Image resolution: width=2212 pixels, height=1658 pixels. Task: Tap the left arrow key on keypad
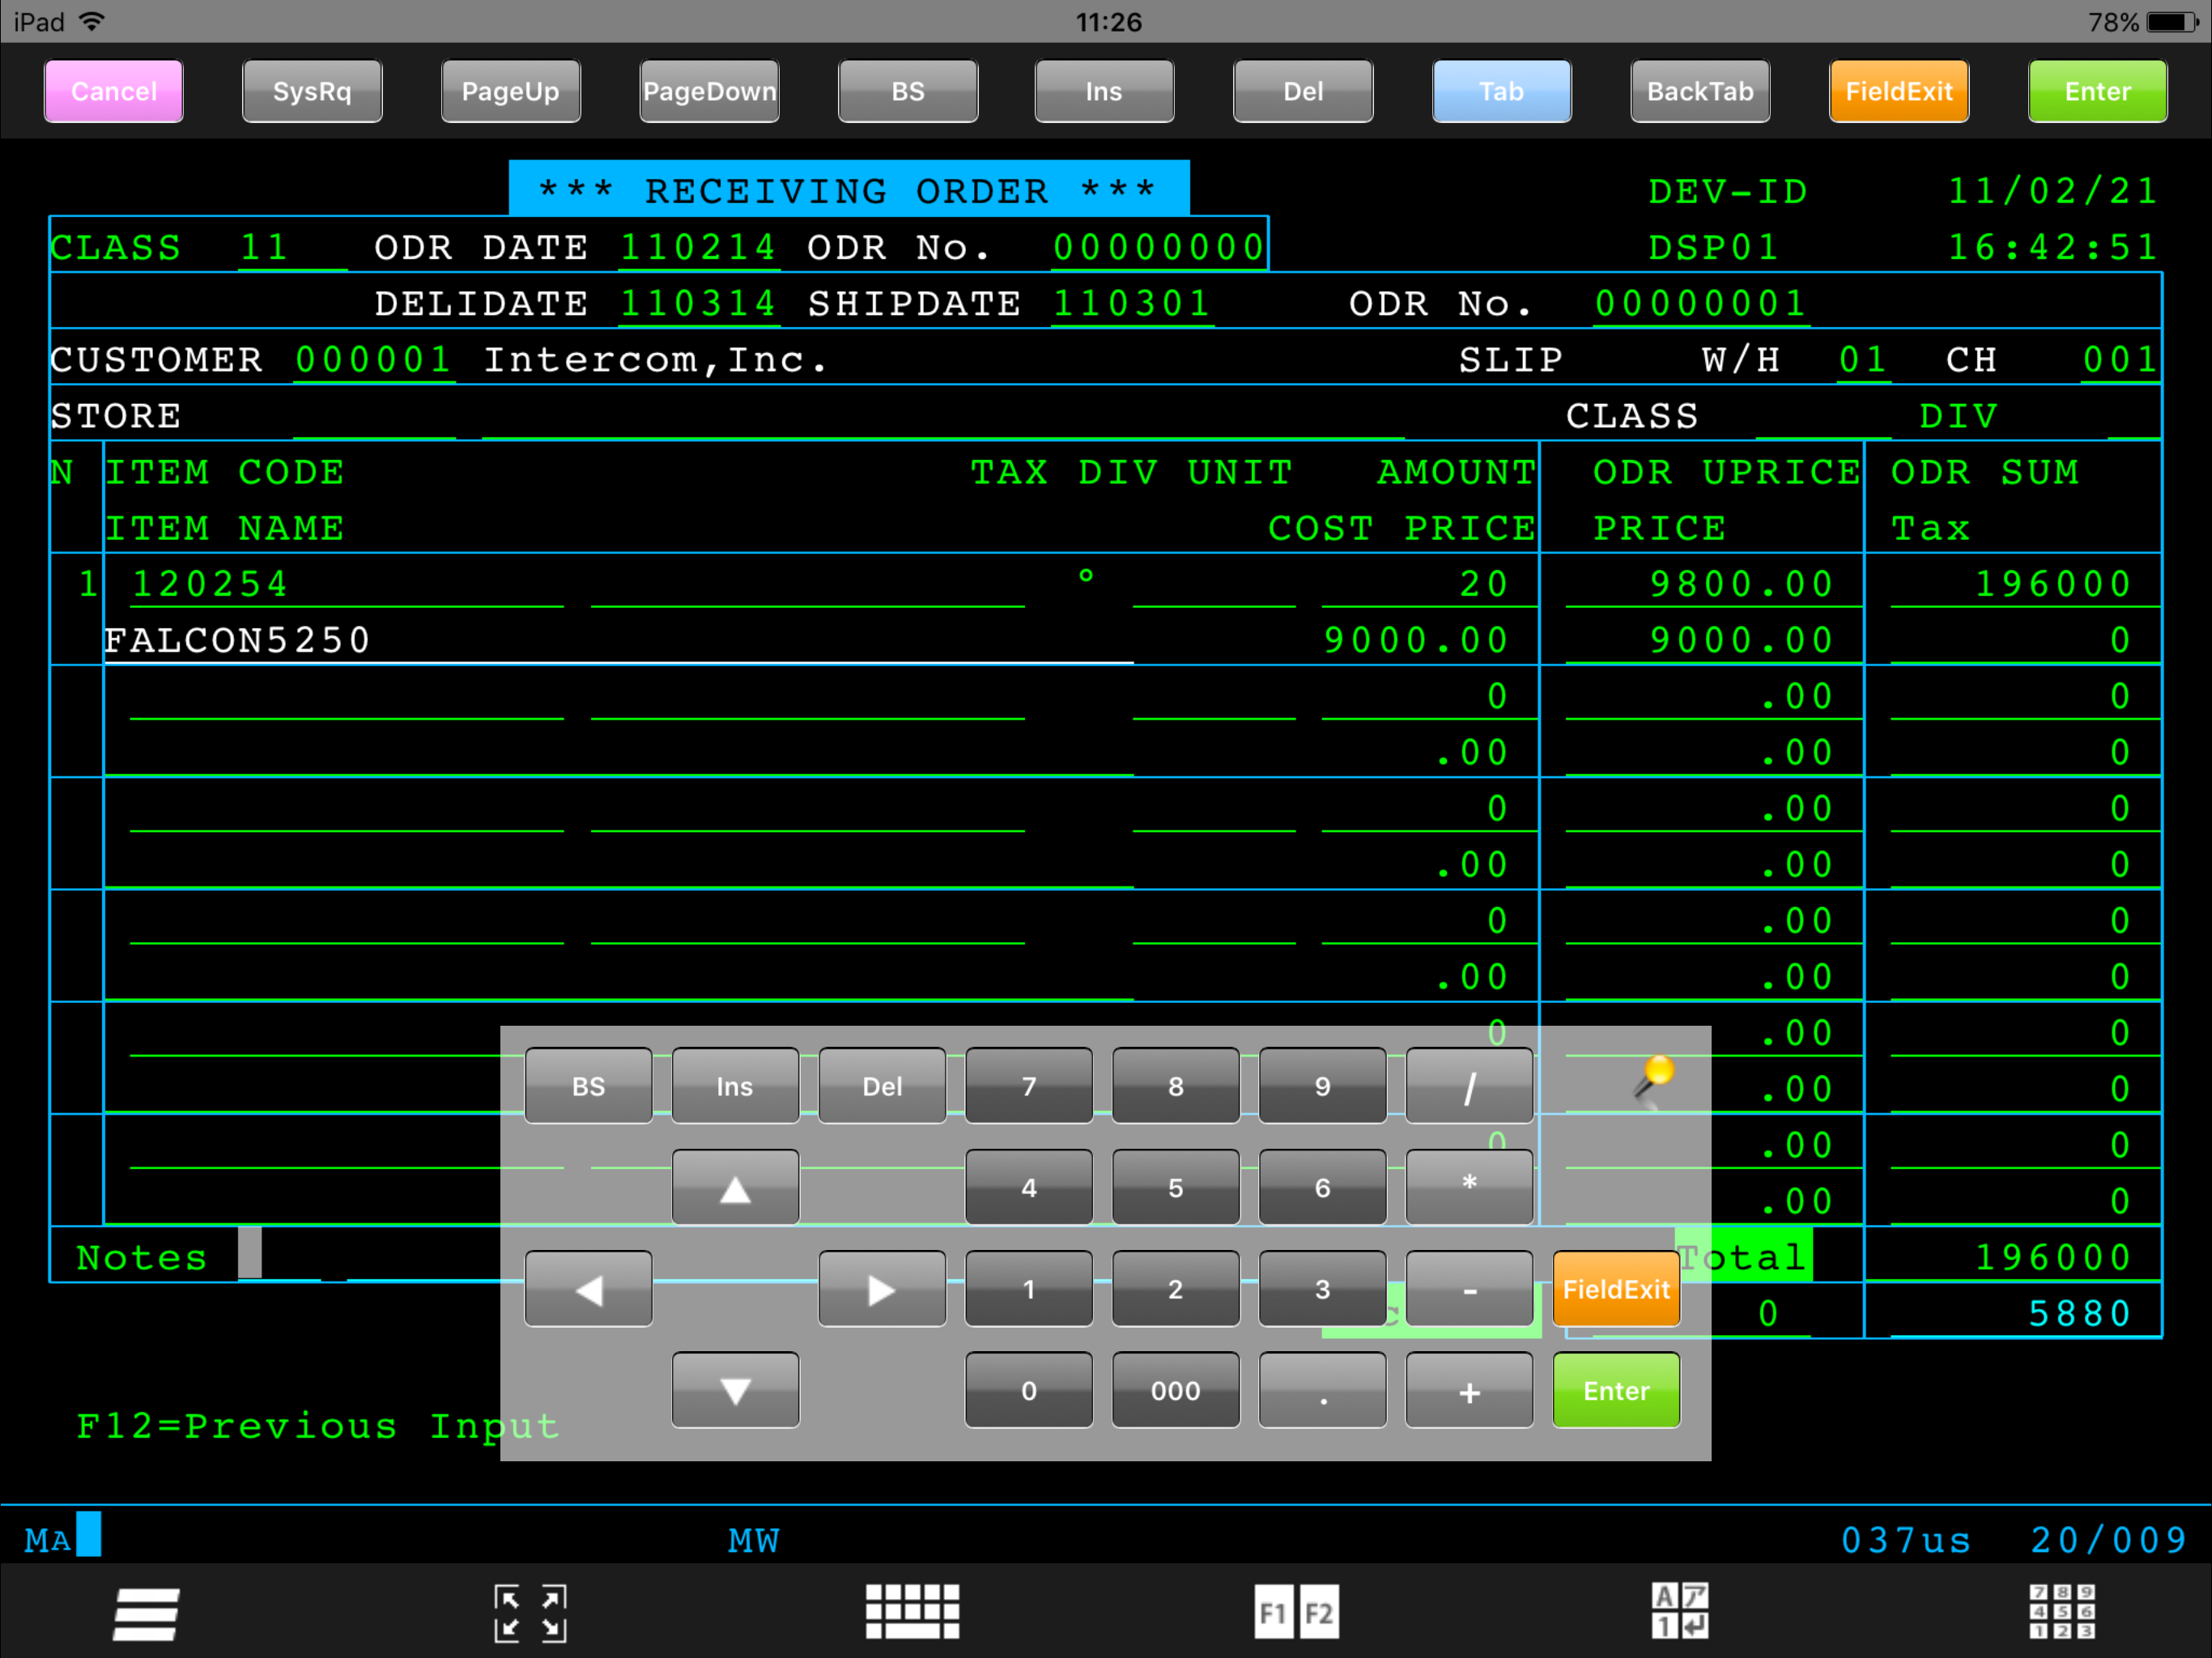tap(588, 1289)
